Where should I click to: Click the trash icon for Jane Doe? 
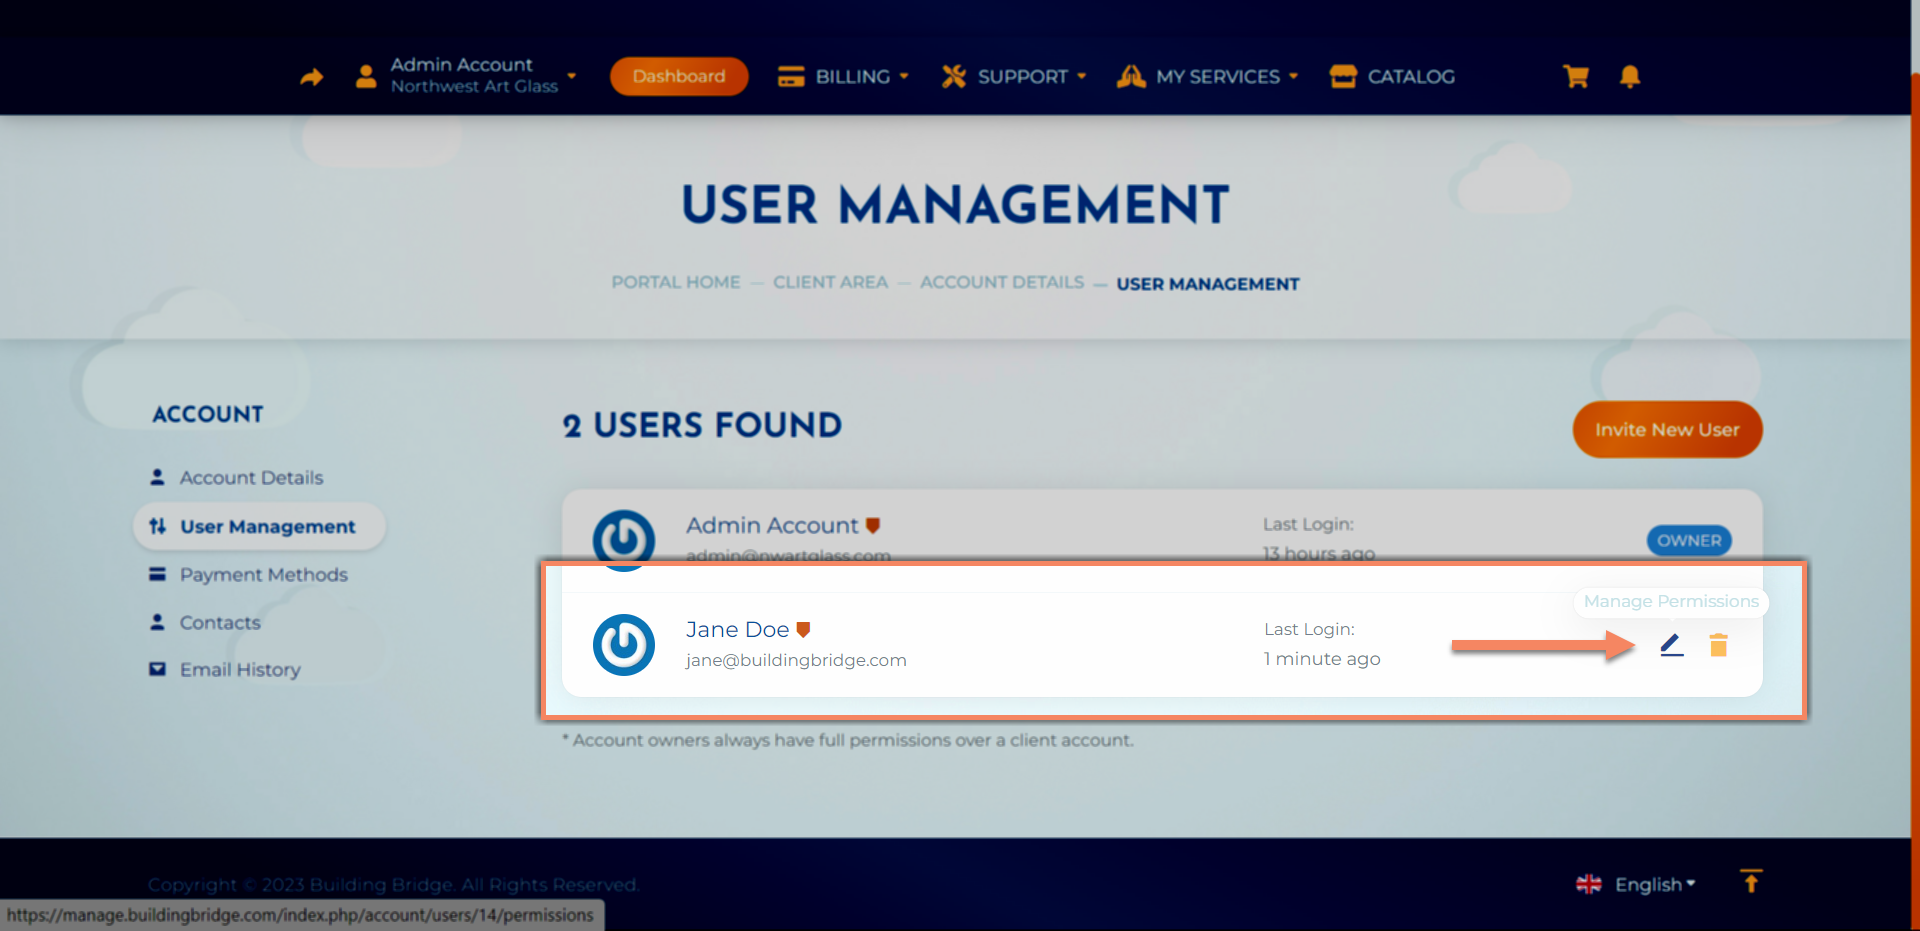pos(1718,646)
